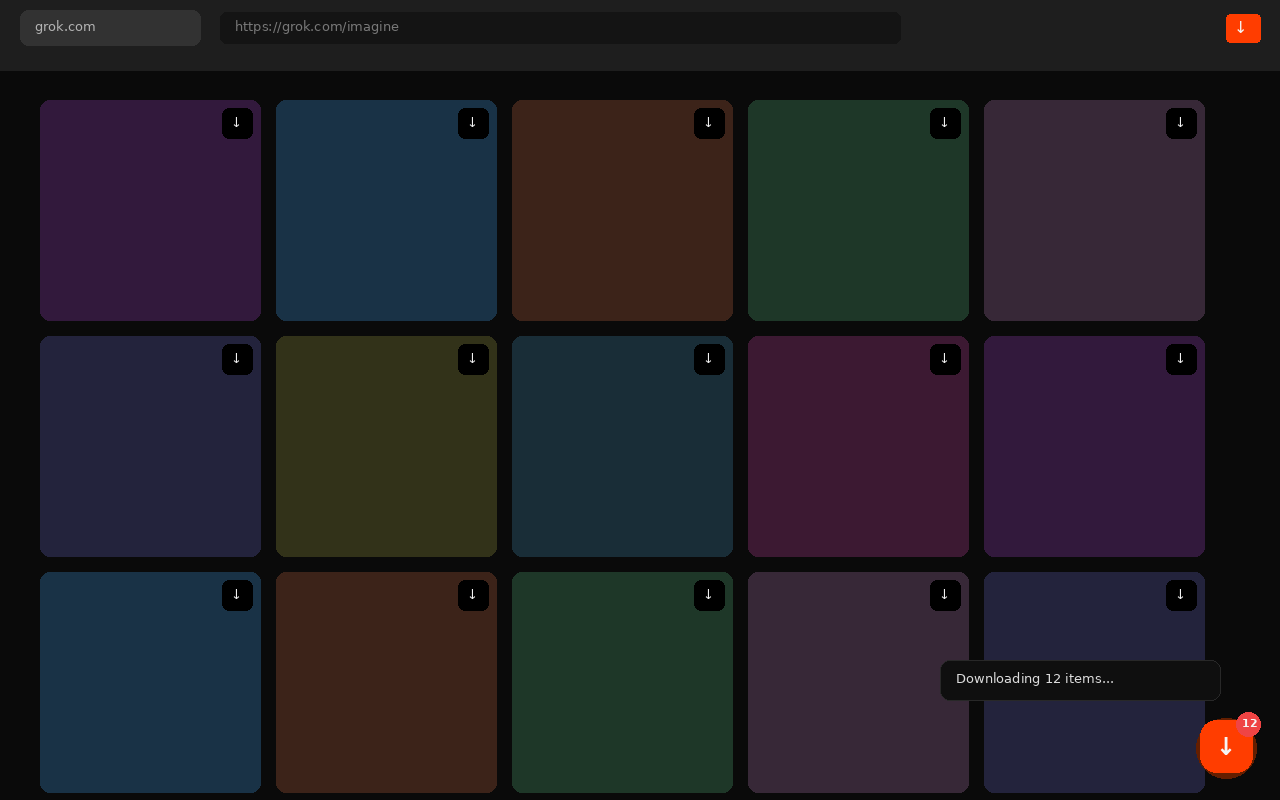
Task: Download the third-row green image
Action: click(x=709, y=595)
